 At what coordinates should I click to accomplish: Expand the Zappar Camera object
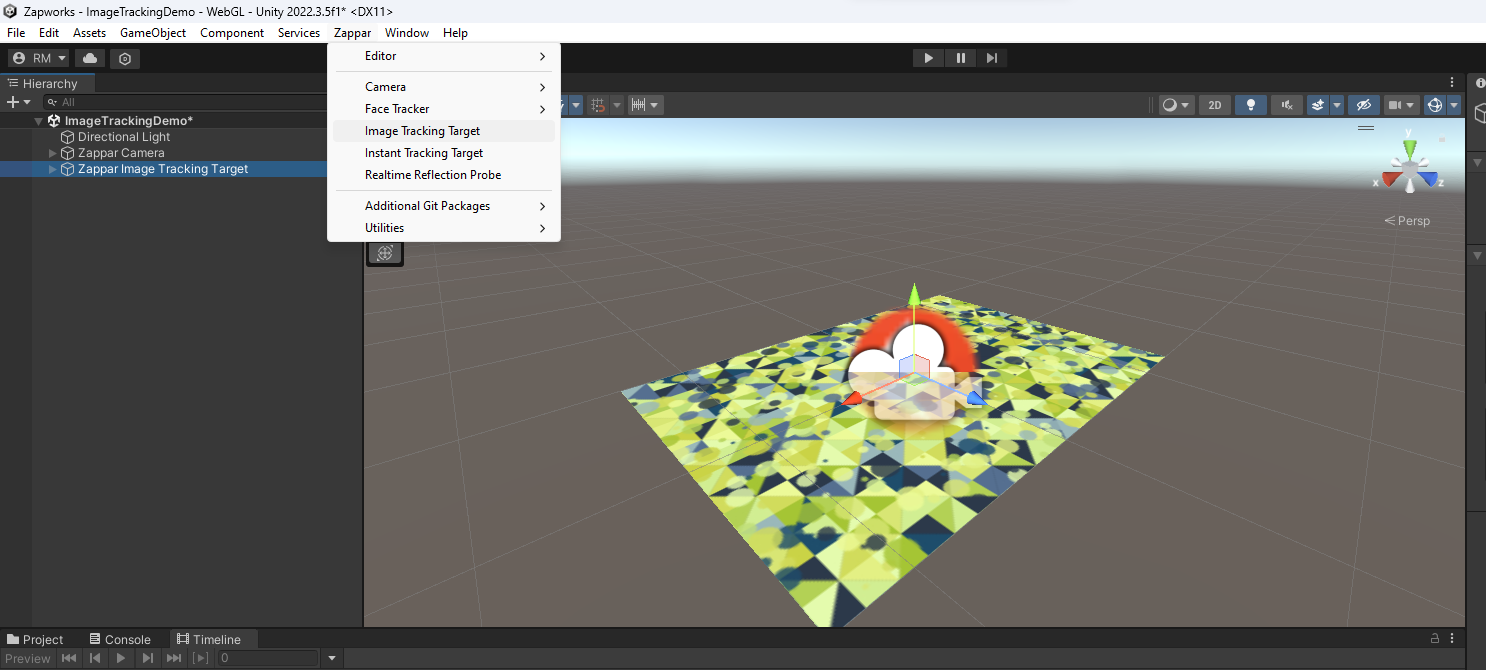point(53,153)
